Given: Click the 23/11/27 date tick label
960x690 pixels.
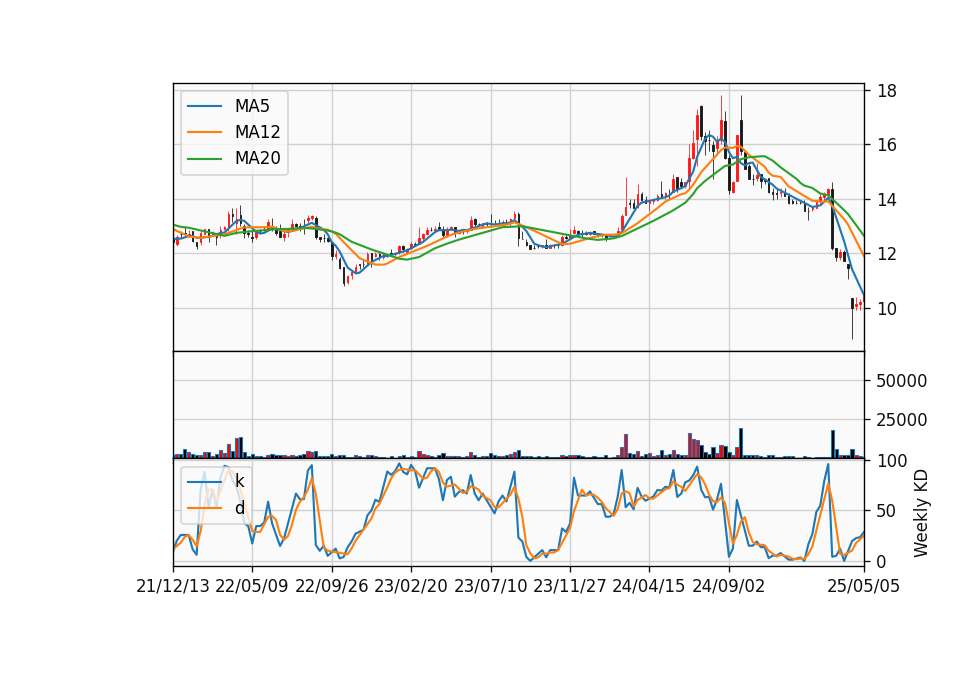Looking at the screenshot, I should coord(569,587).
